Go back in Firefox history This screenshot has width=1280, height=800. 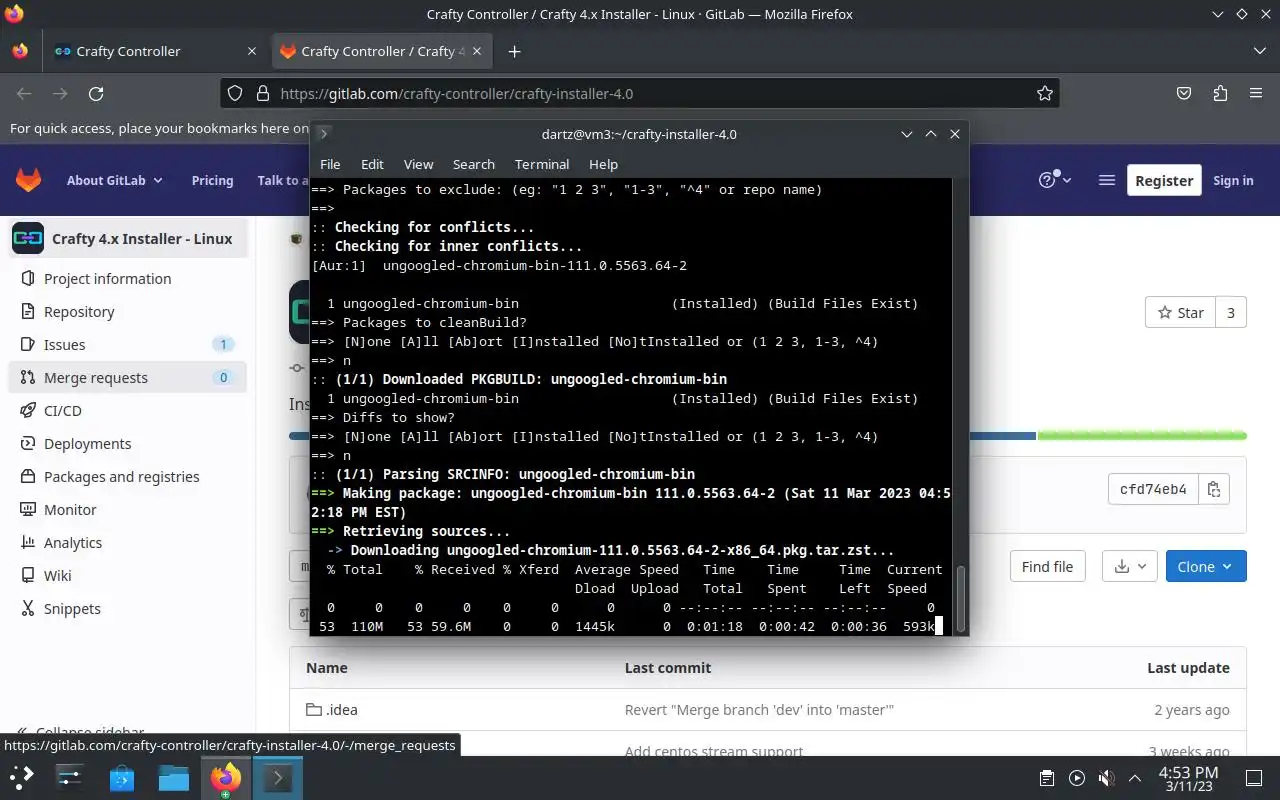24,93
